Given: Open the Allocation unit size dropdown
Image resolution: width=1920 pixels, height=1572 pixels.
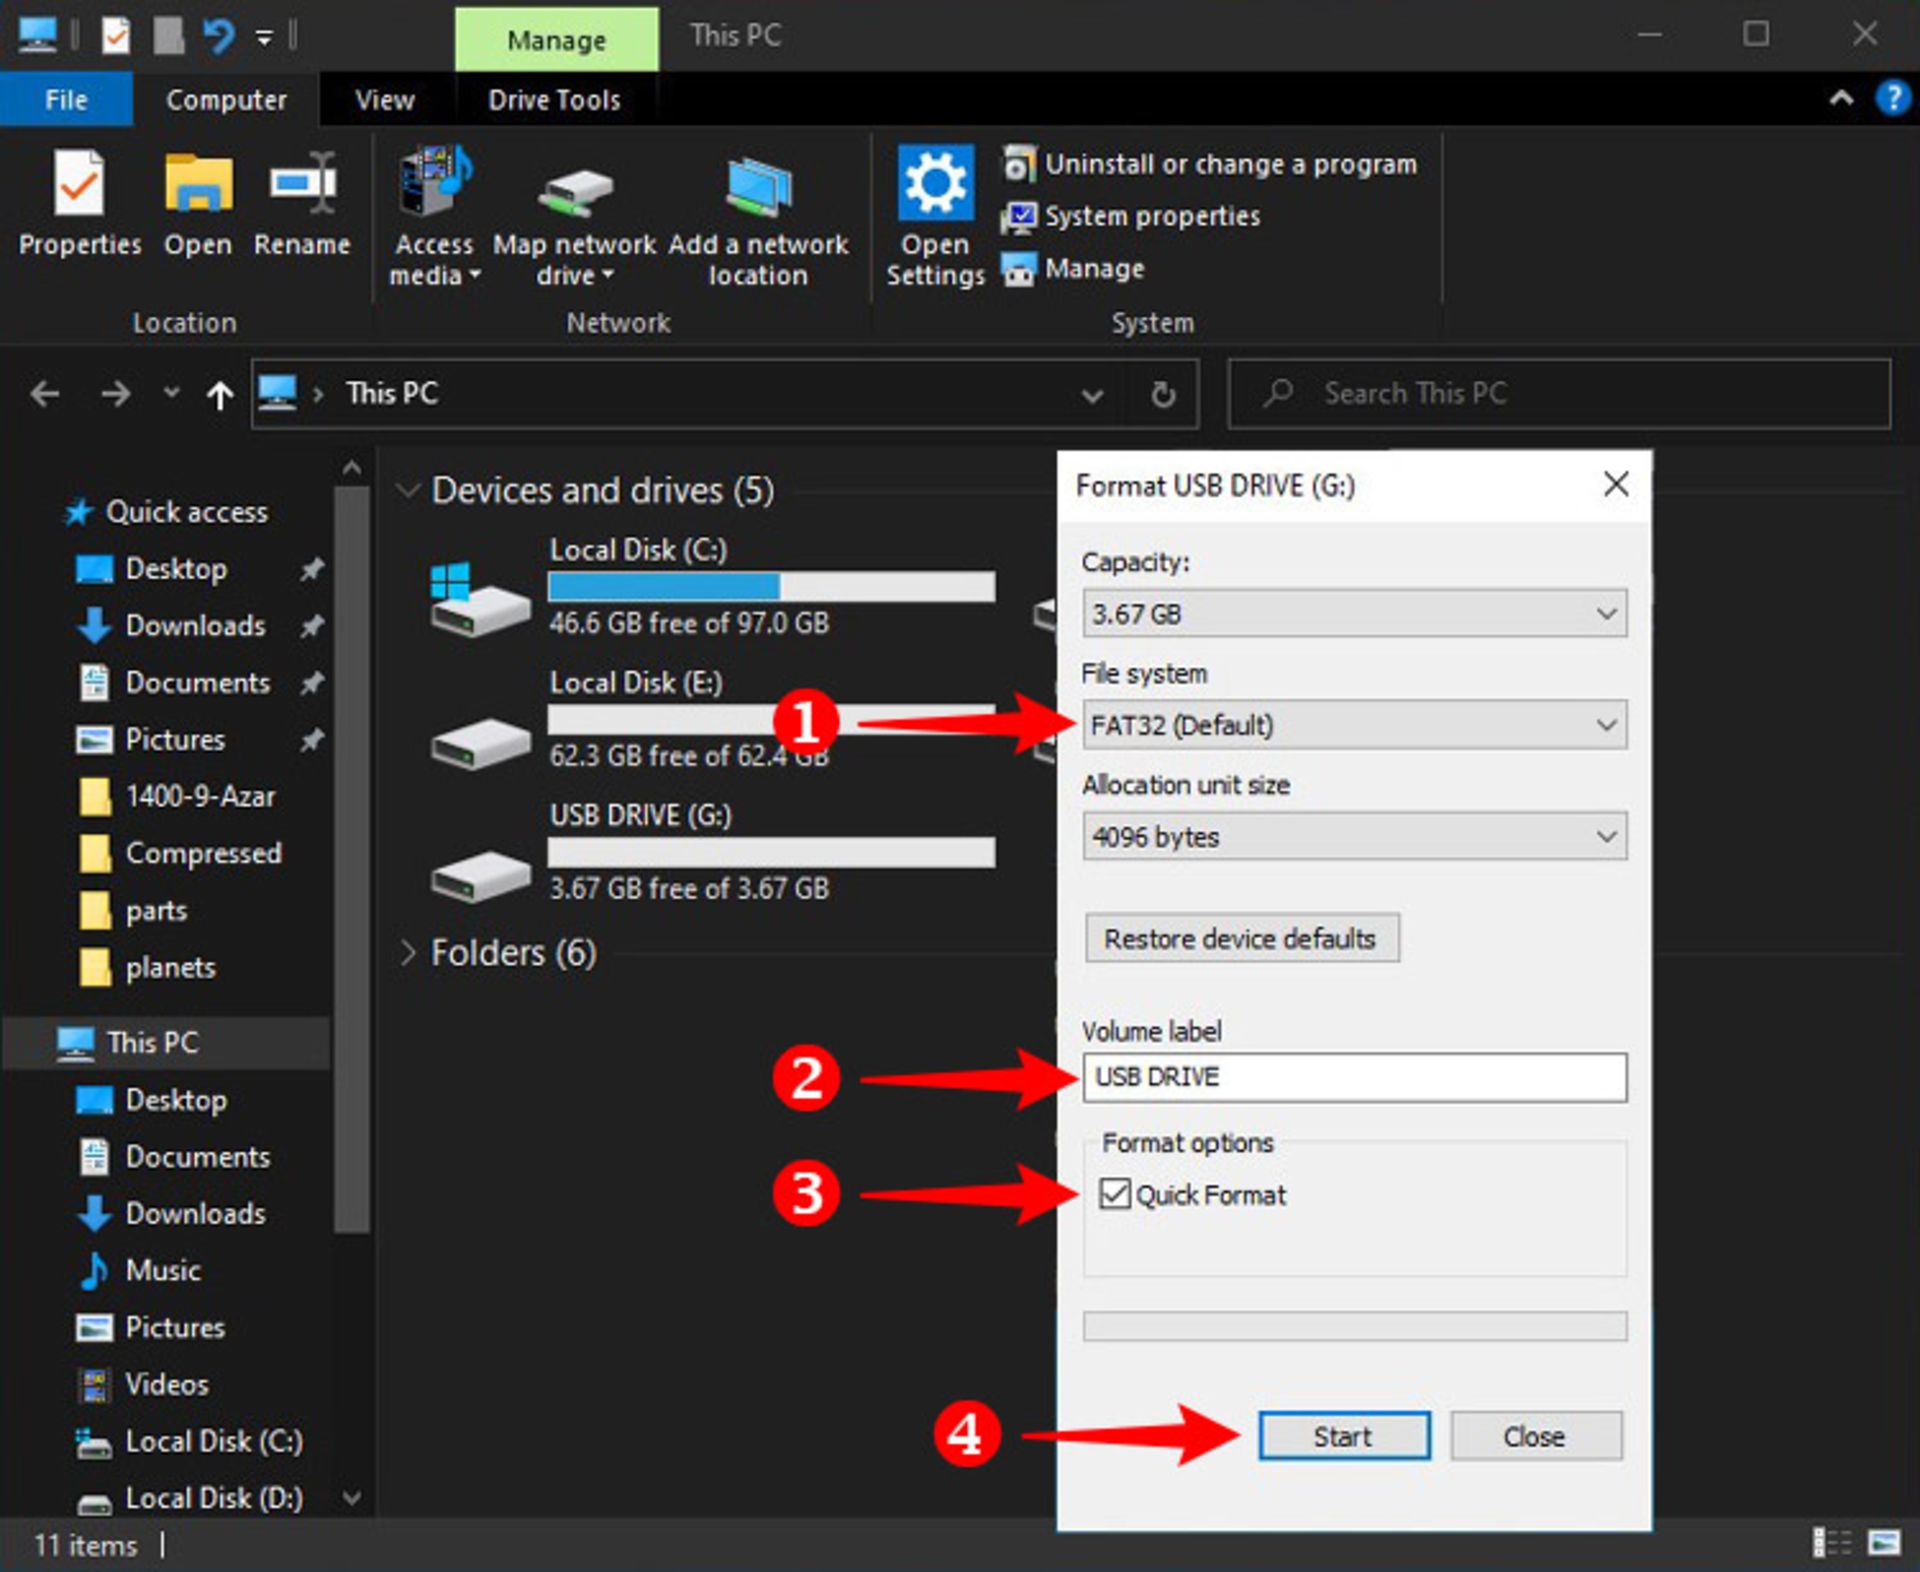Looking at the screenshot, I should (x=1354, y=836).
